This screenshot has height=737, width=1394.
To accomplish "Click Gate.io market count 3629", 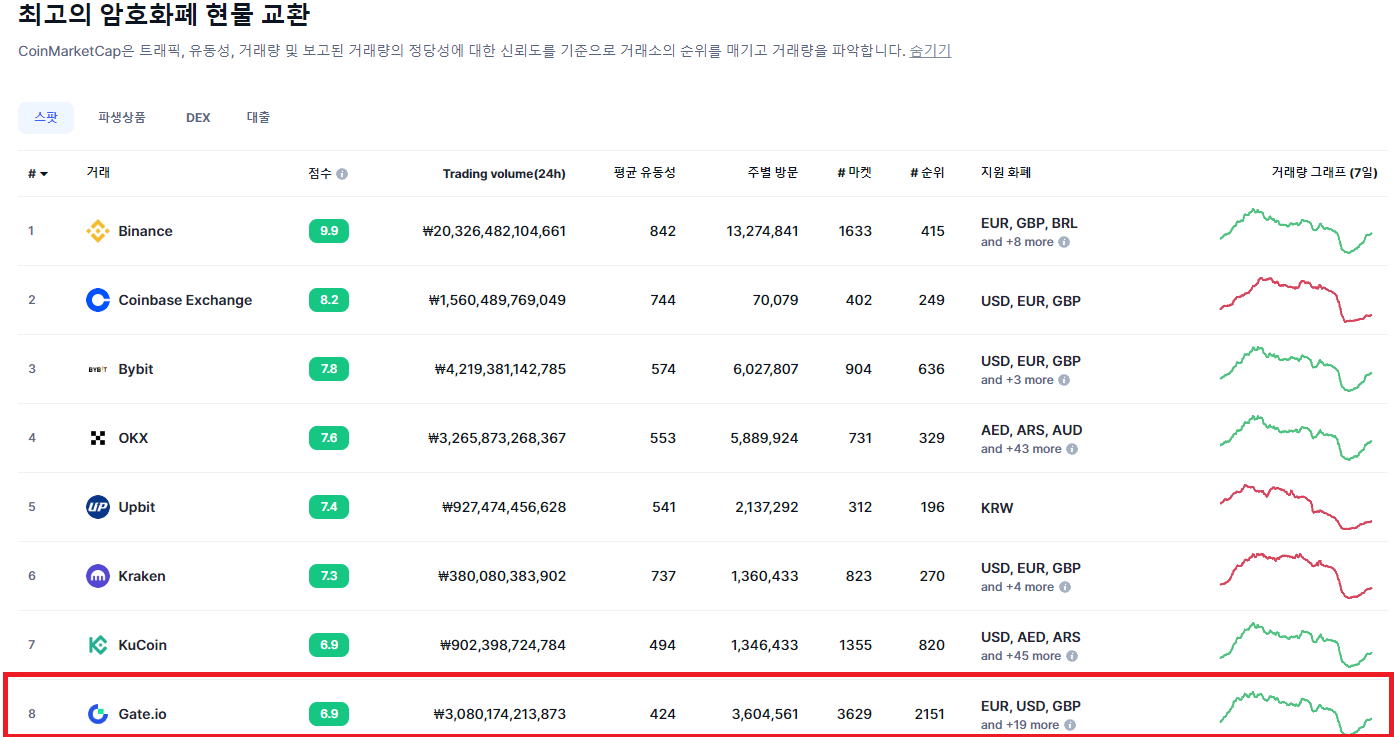I will (855, 714).
